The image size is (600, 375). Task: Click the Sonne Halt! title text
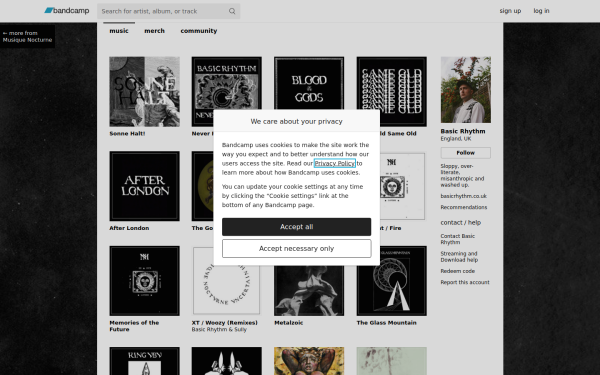point(127,134)
